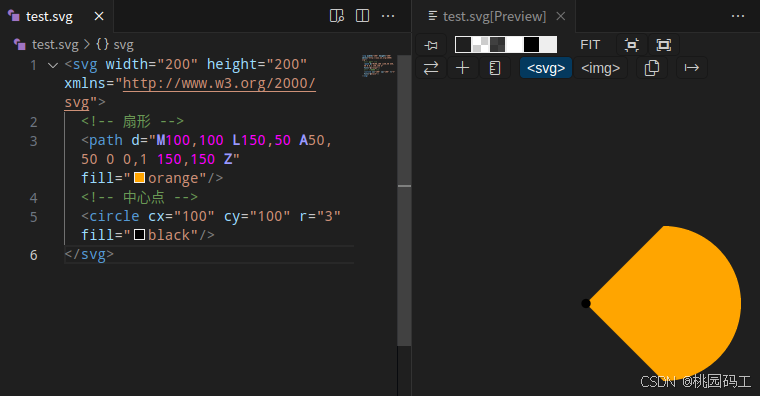
Task: Close the test.svg editor tab
Action: pyautogui.click(x=99, y=16)
